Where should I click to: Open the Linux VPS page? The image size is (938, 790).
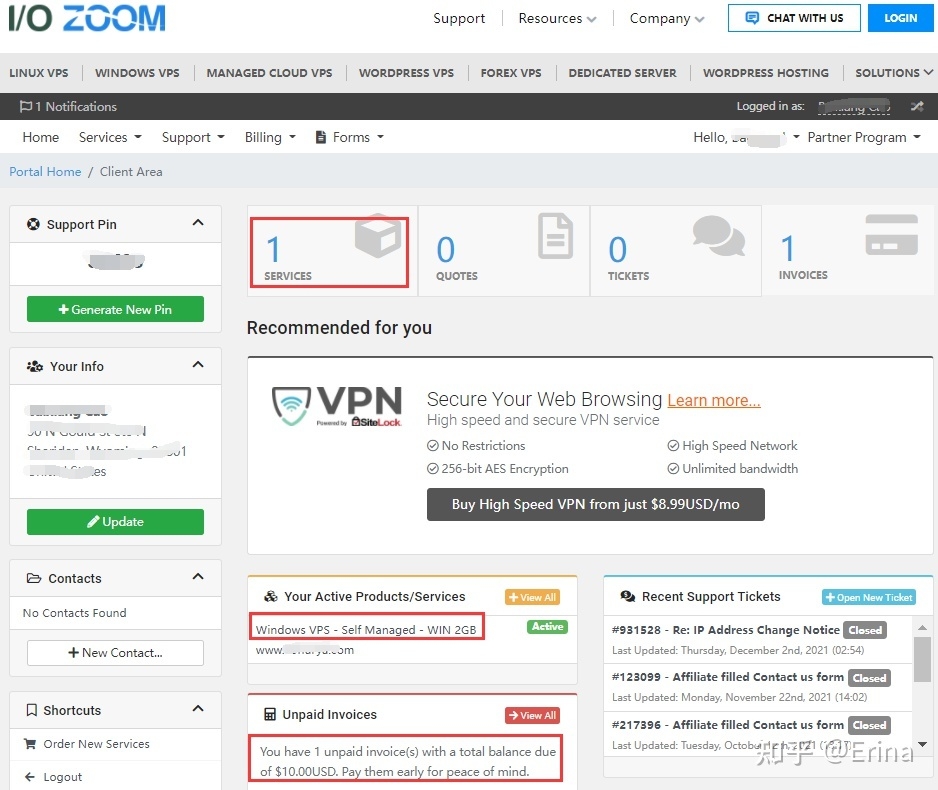click(39, 72)
